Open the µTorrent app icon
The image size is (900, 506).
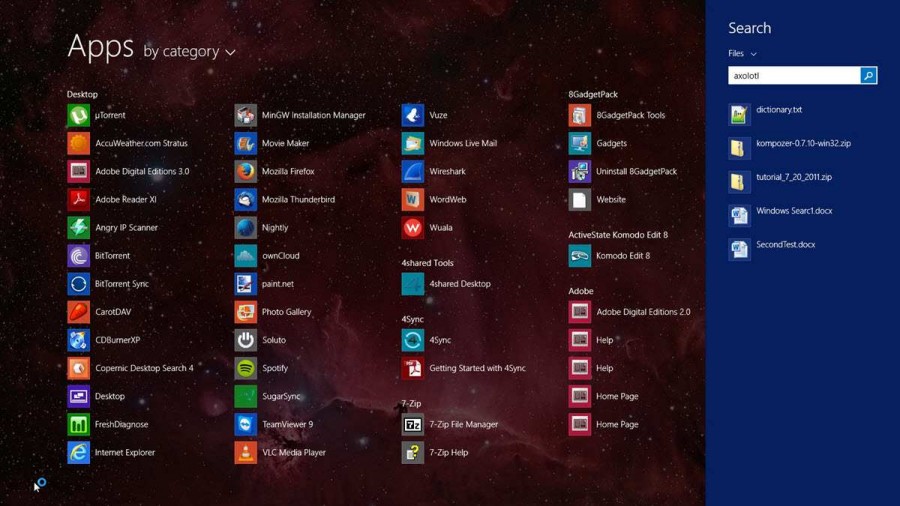79,115
